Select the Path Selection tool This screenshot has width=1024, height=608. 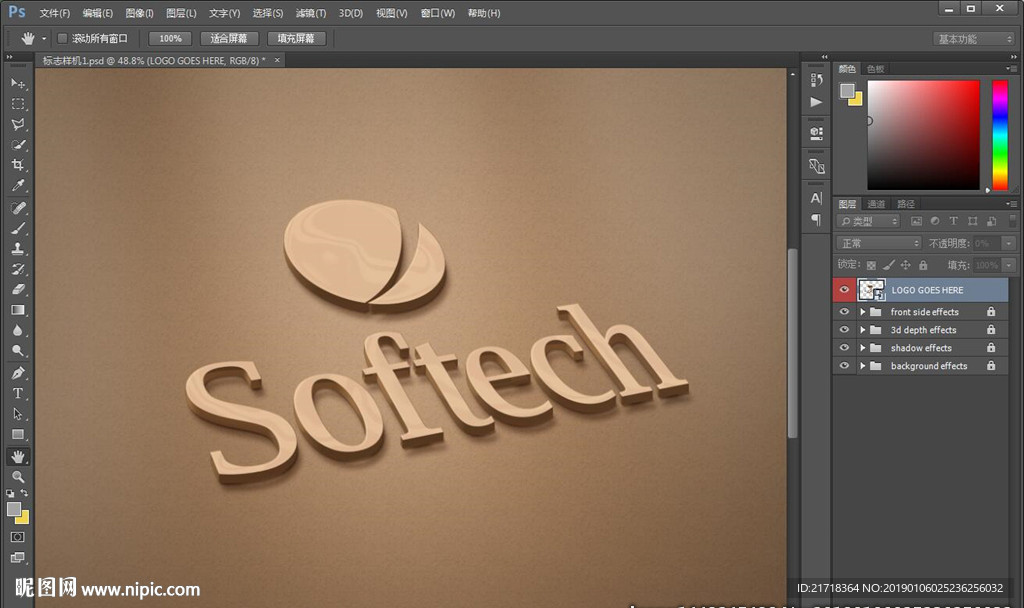(x=18, y=414)
